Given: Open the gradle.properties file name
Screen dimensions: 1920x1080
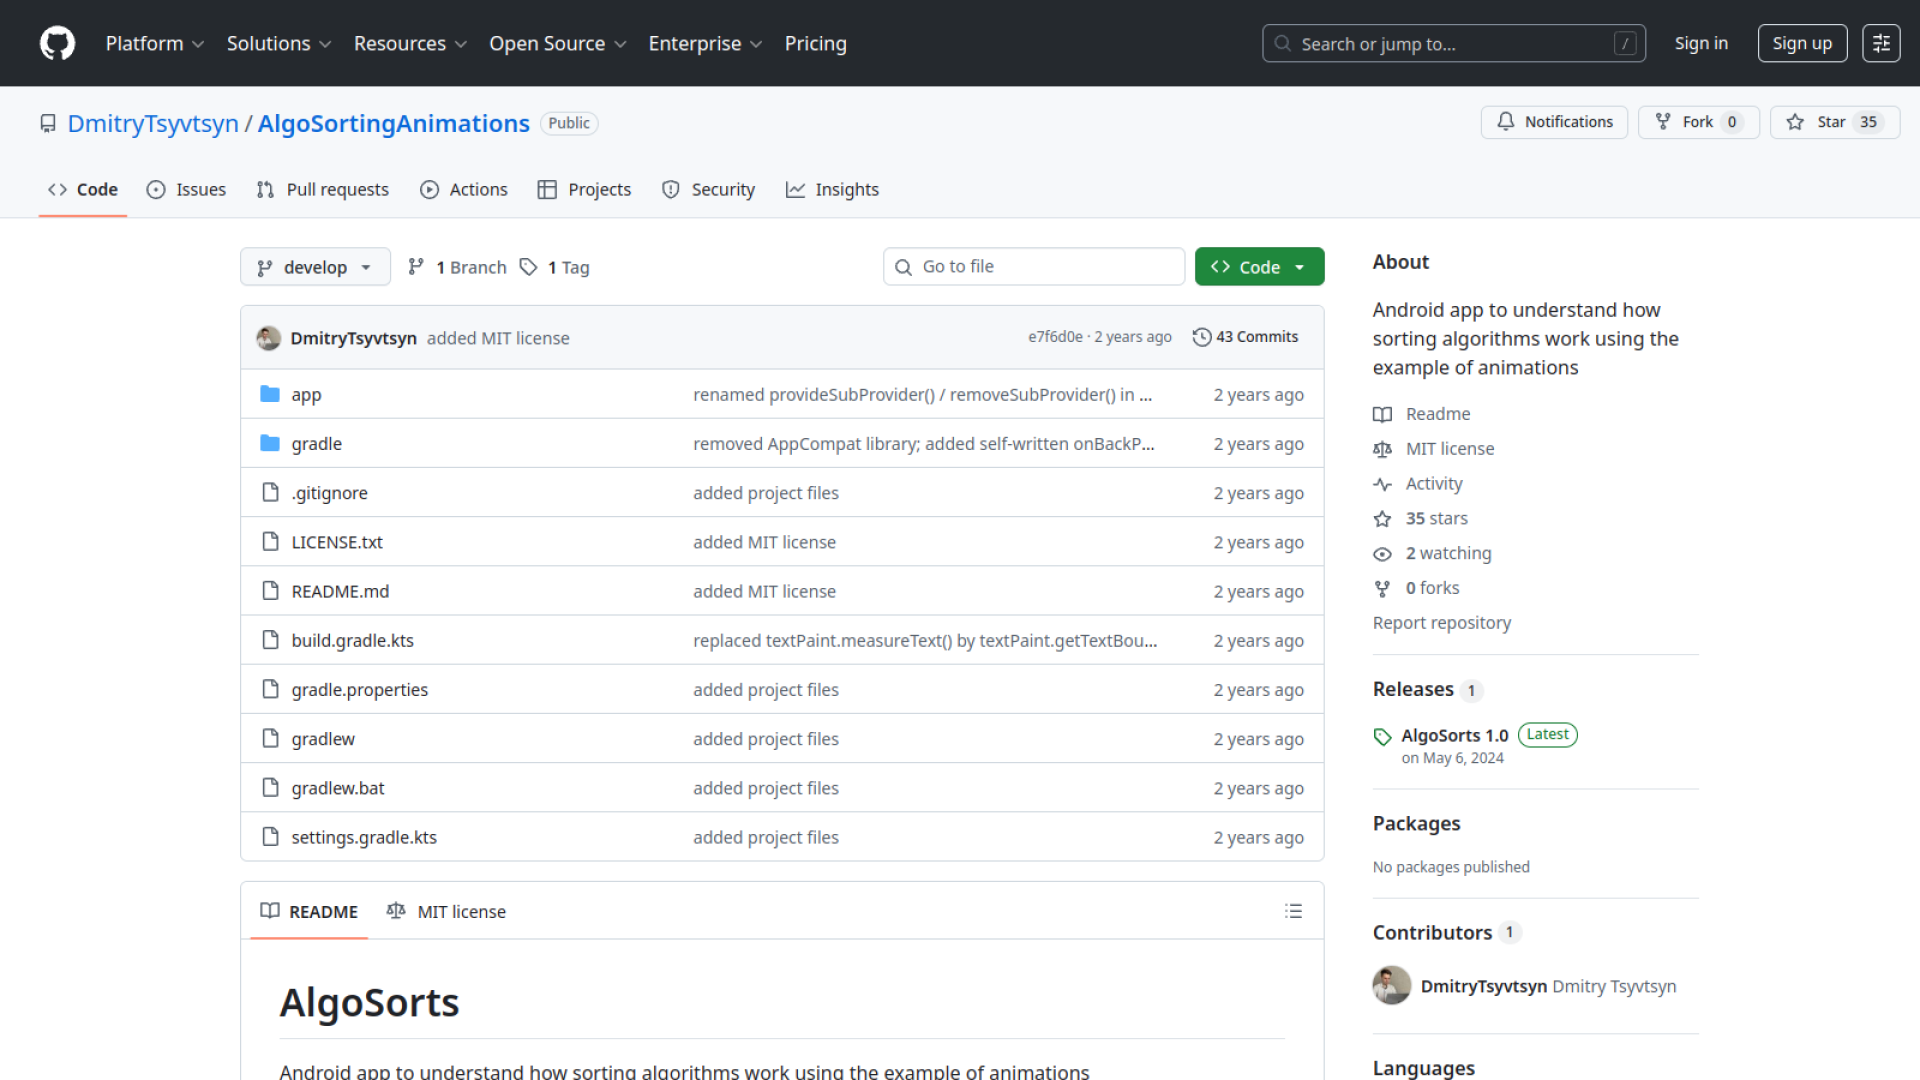Looking at the screenshot, I should tap(360, 690).
